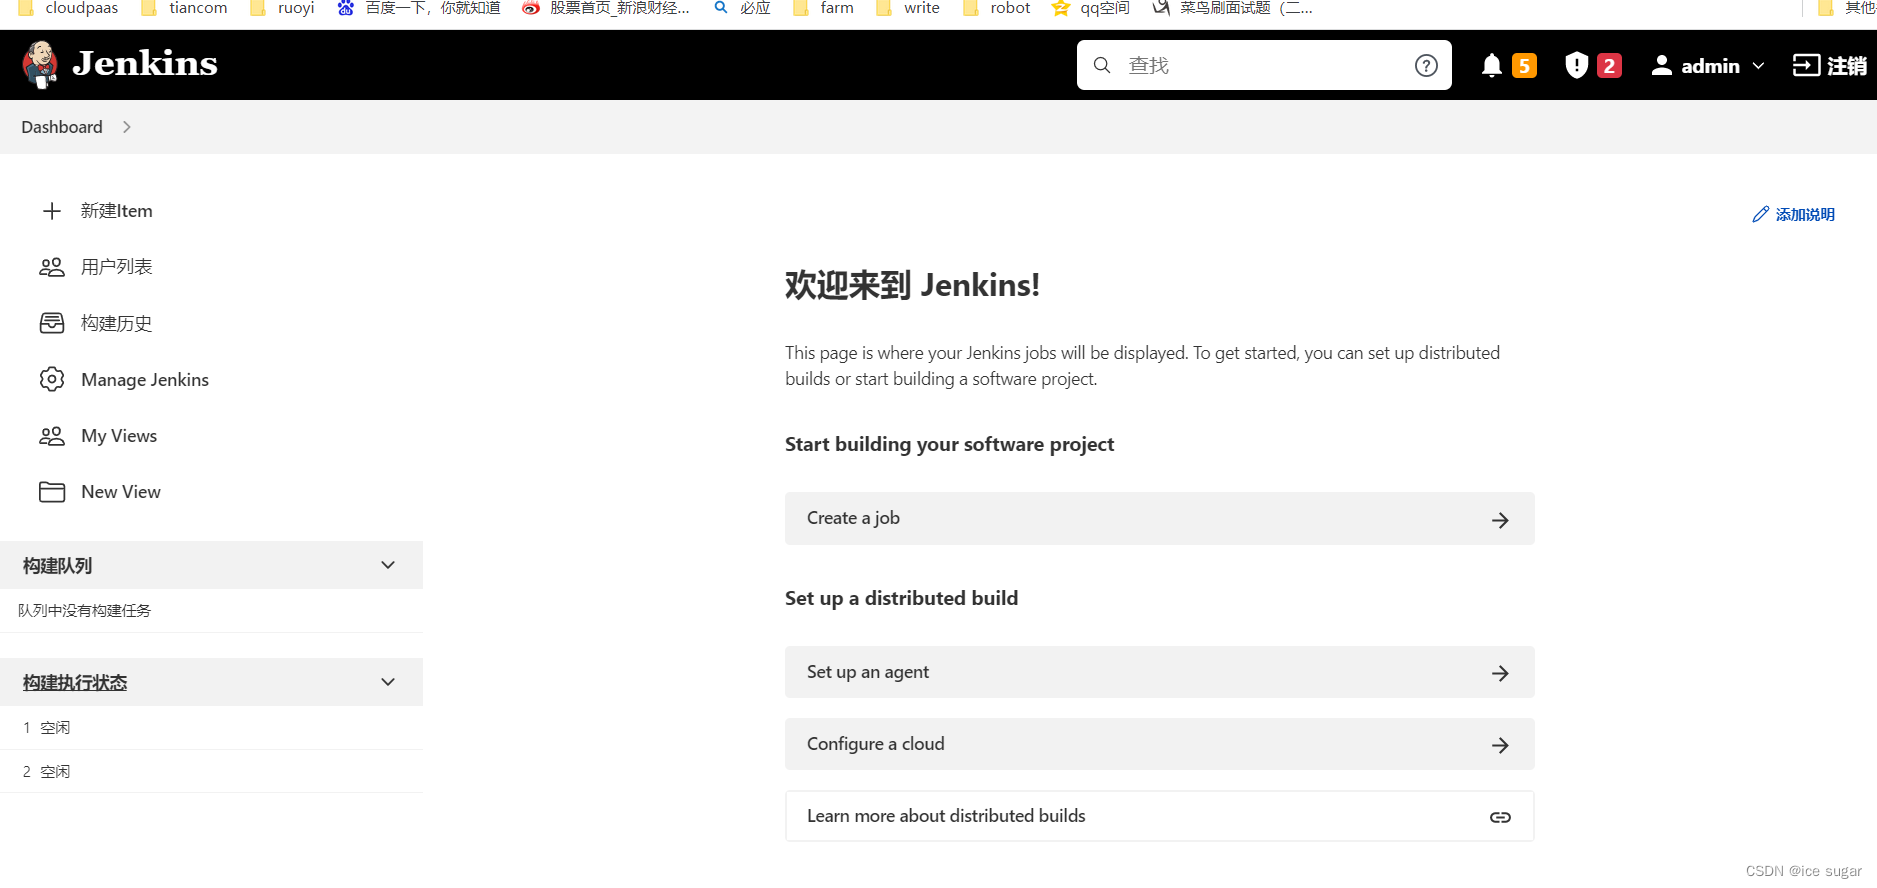Click the New View folder icon
1877x888 pixels.
click(x=52, y=492)
